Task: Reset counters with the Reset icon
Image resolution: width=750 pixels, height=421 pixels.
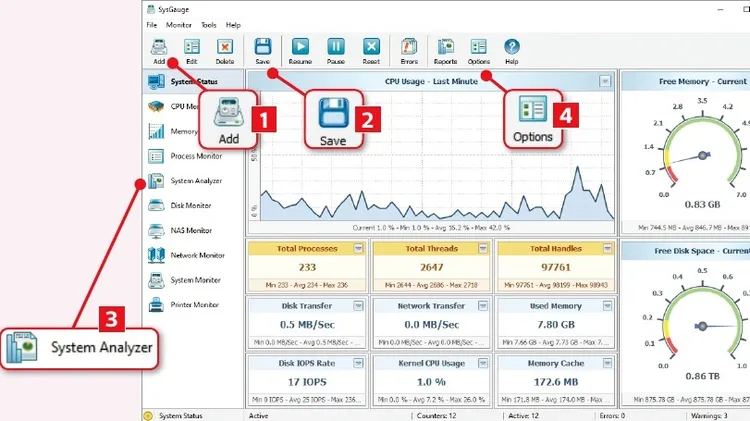Action: coord(371,47)
